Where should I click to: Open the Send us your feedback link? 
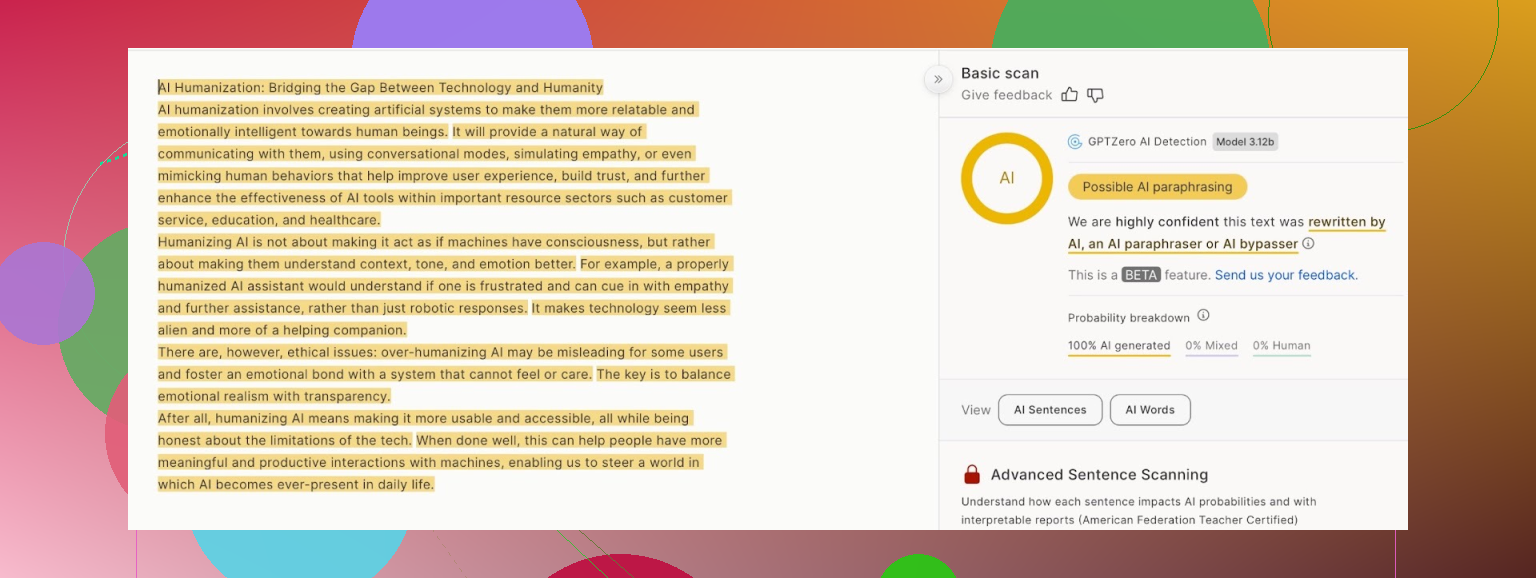click(1286, 275)
